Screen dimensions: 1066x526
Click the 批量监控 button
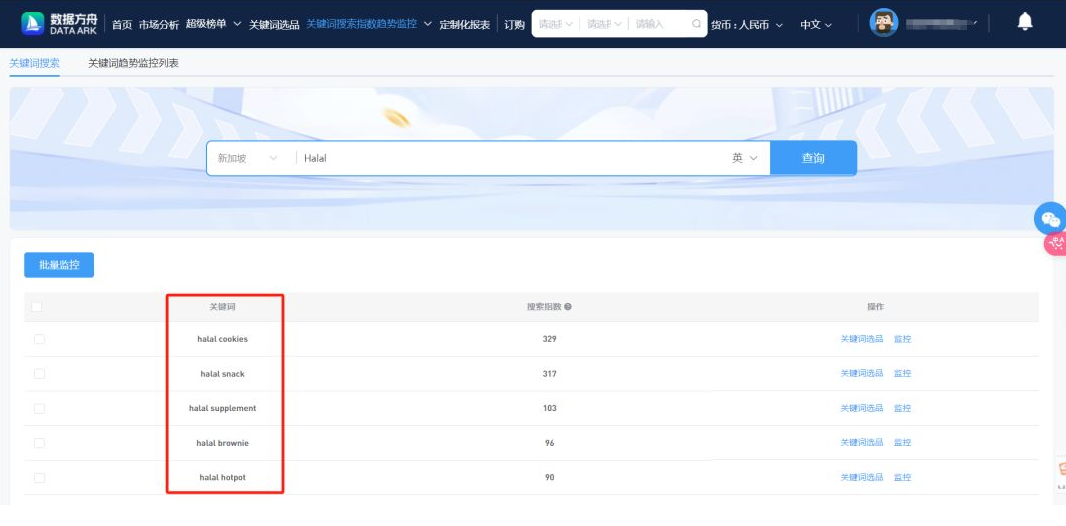pyautogui.click(x=59, y=265)
